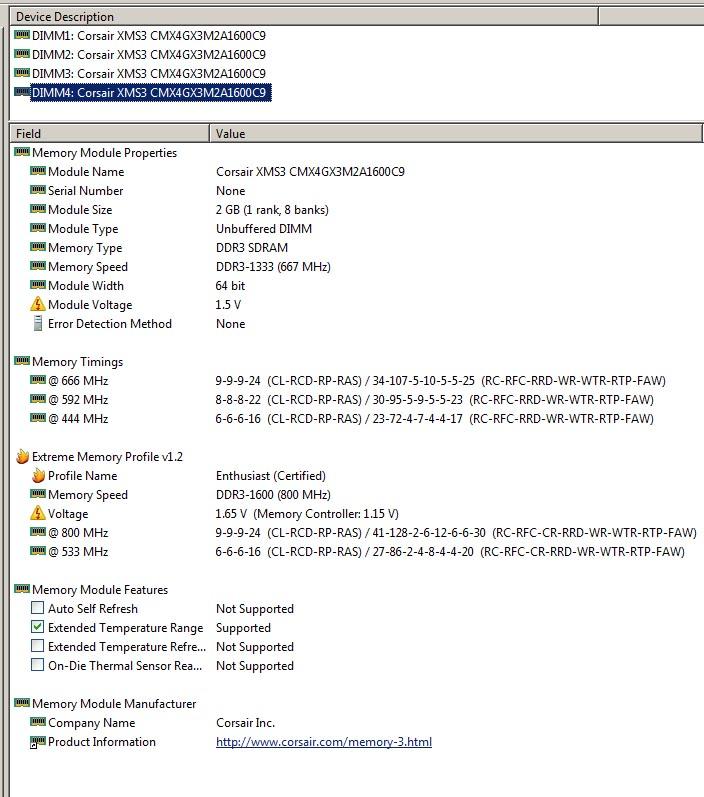
Task: Select the '64 bit' module width value
Action: coord(230,286)
